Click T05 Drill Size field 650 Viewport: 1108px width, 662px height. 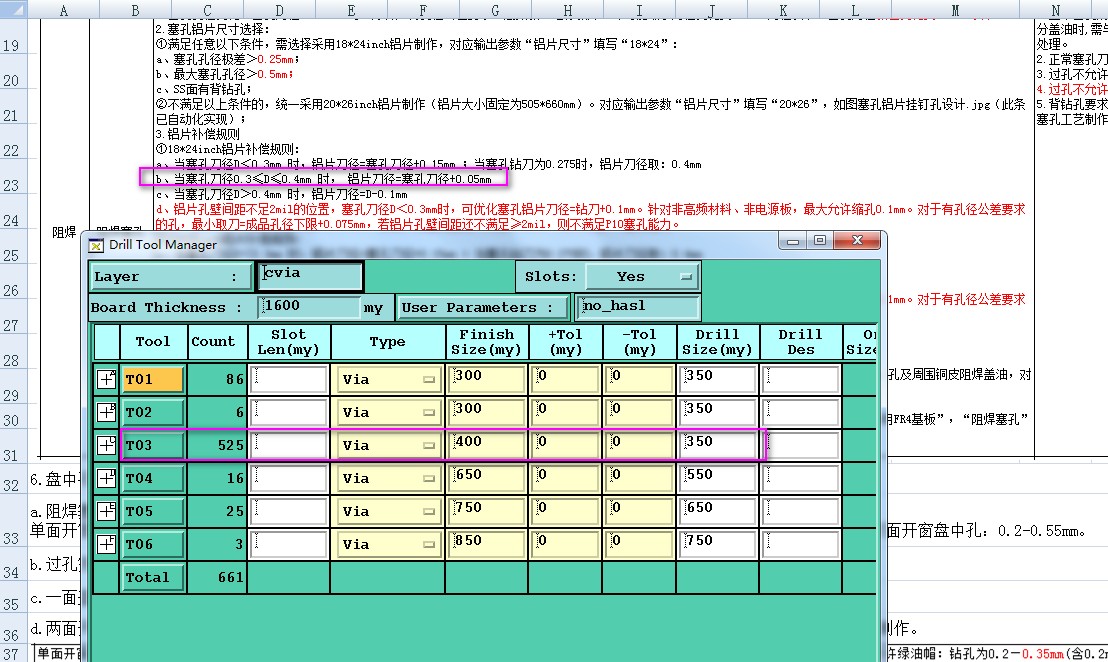click(718, 511)
